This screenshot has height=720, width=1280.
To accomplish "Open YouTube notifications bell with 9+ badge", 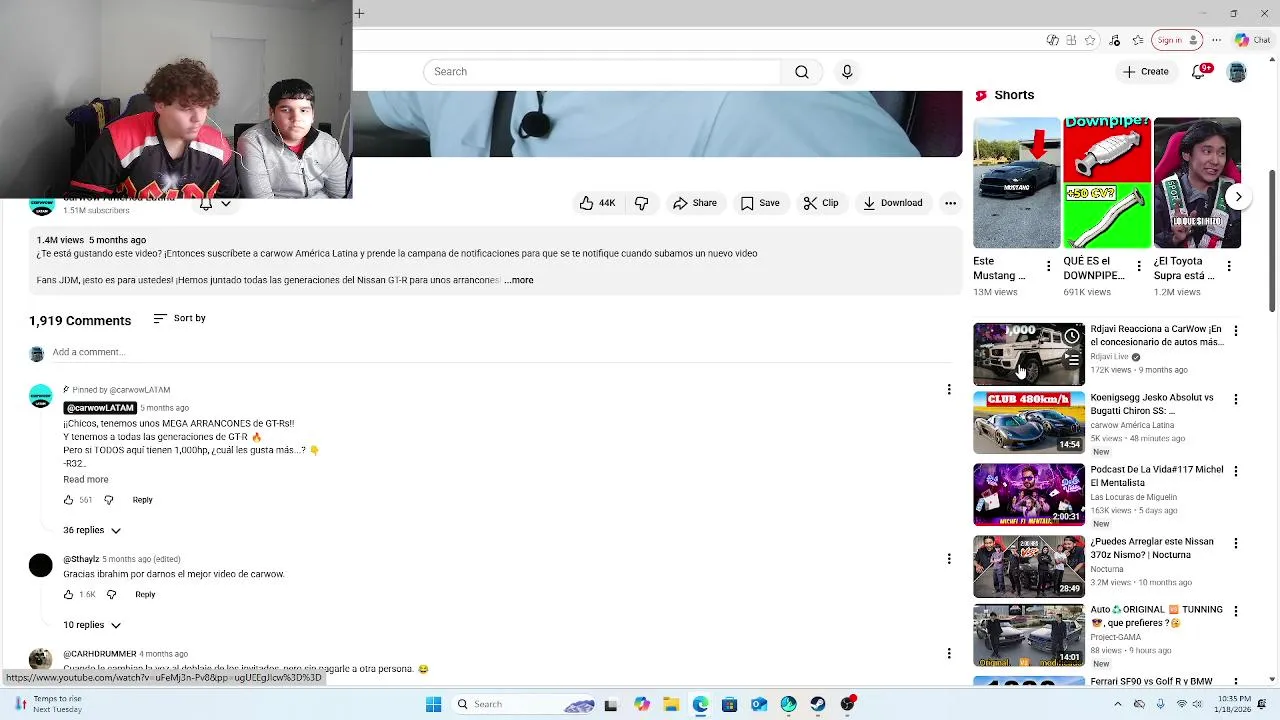I will [1199, 72].
